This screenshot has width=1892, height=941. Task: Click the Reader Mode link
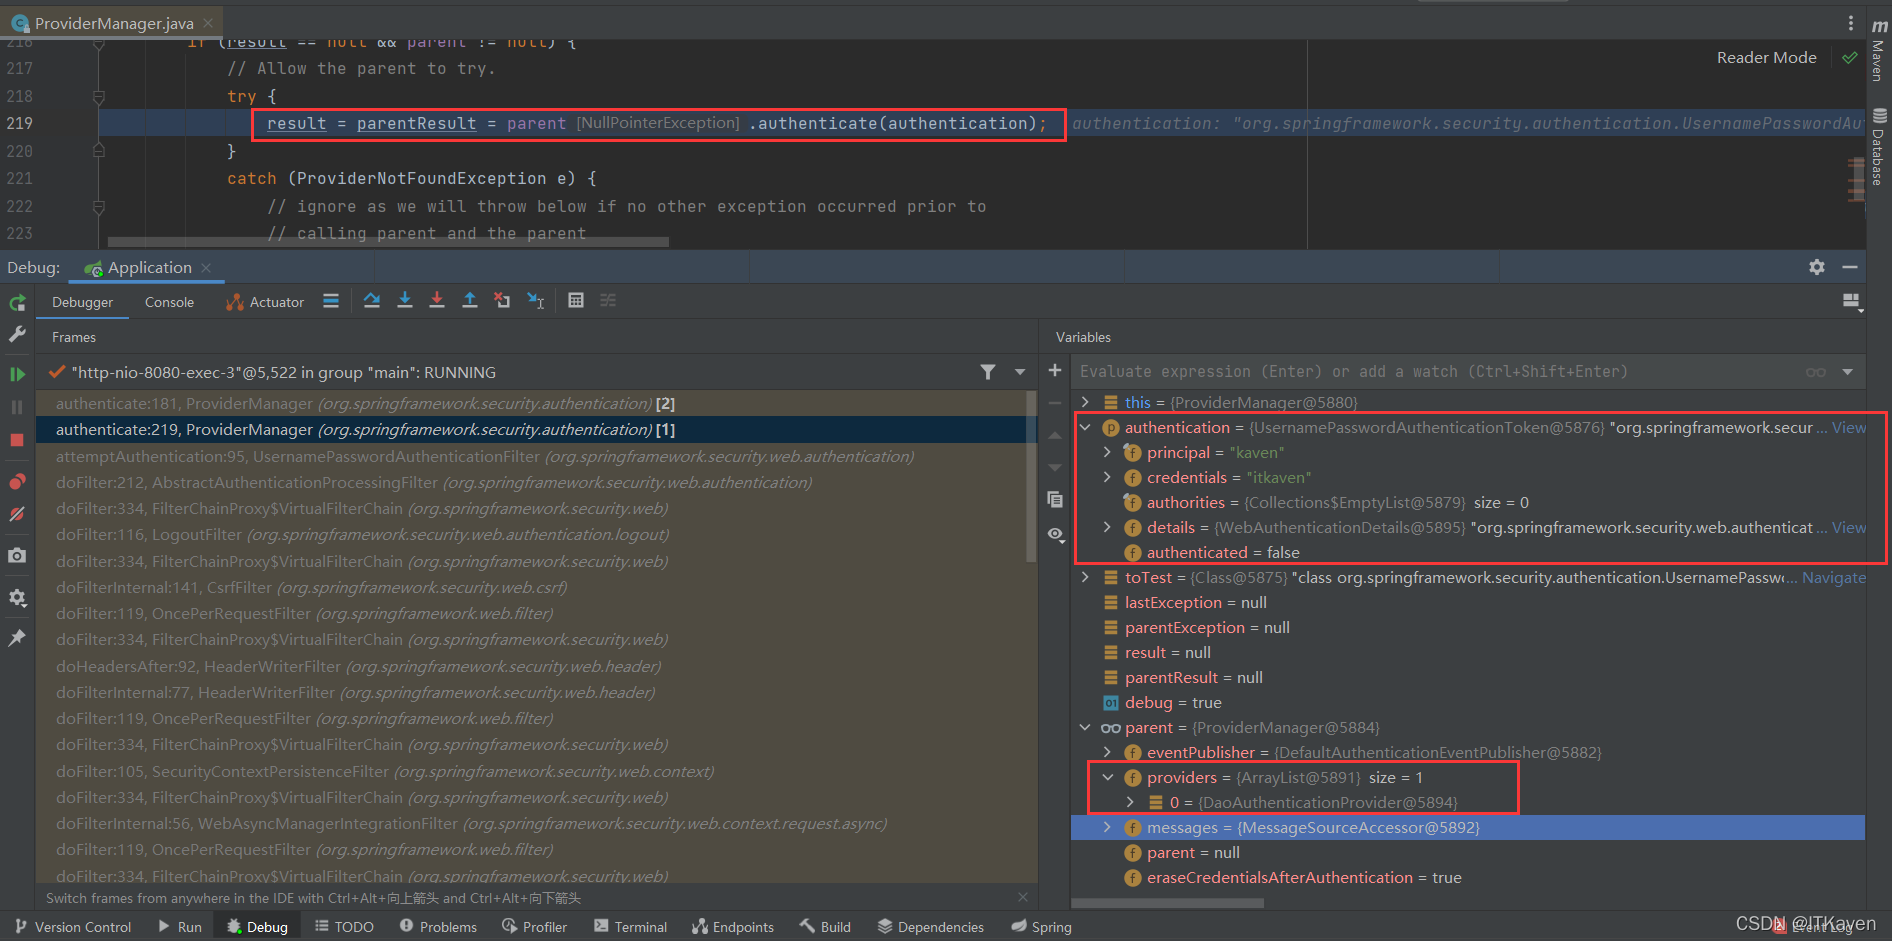(x=1766, y=58)
